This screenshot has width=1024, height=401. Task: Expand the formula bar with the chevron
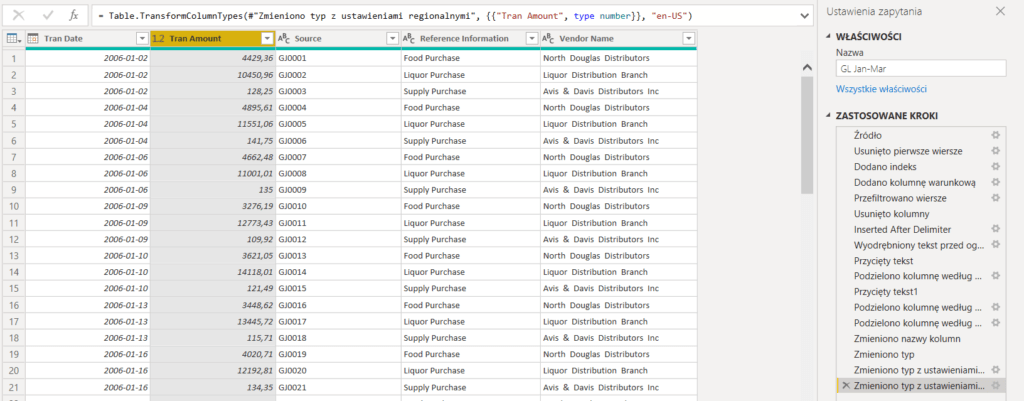click(805, 16)
